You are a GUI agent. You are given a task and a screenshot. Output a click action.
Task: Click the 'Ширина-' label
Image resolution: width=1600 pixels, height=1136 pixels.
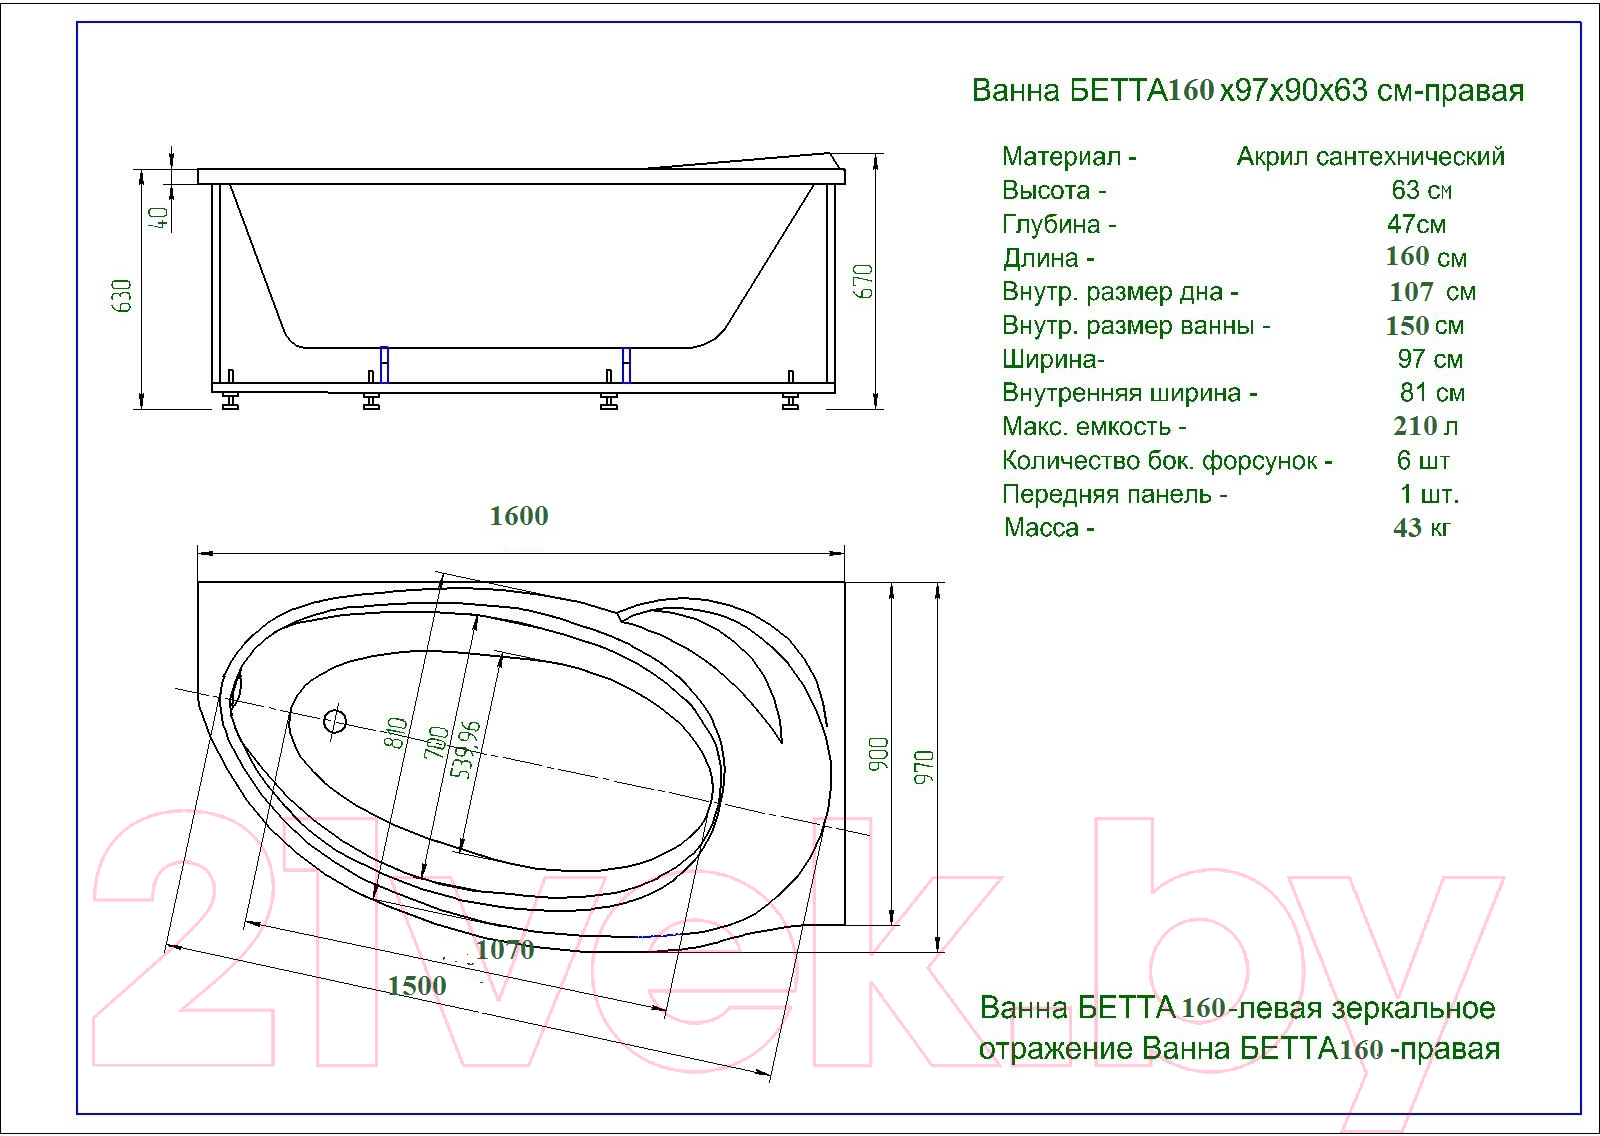[x=1053, y=359]
